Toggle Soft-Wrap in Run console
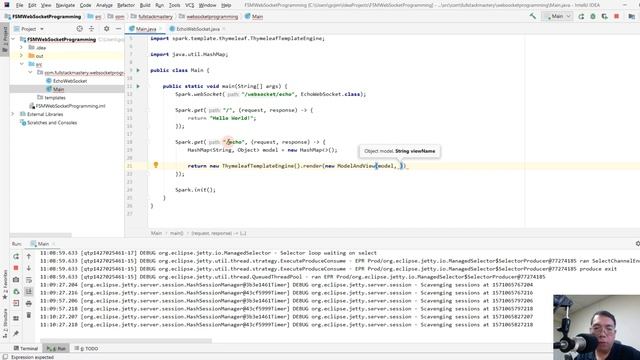Screen dimensions: 640x360 (x=29, y=280)
